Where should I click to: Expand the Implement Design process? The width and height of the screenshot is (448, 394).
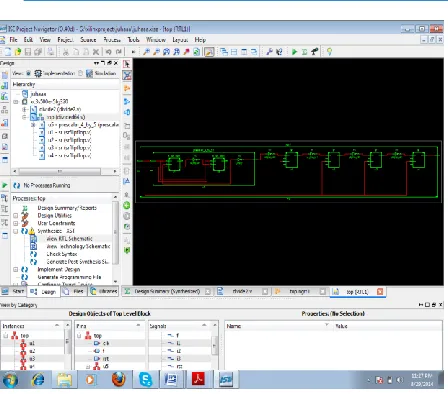16,269
